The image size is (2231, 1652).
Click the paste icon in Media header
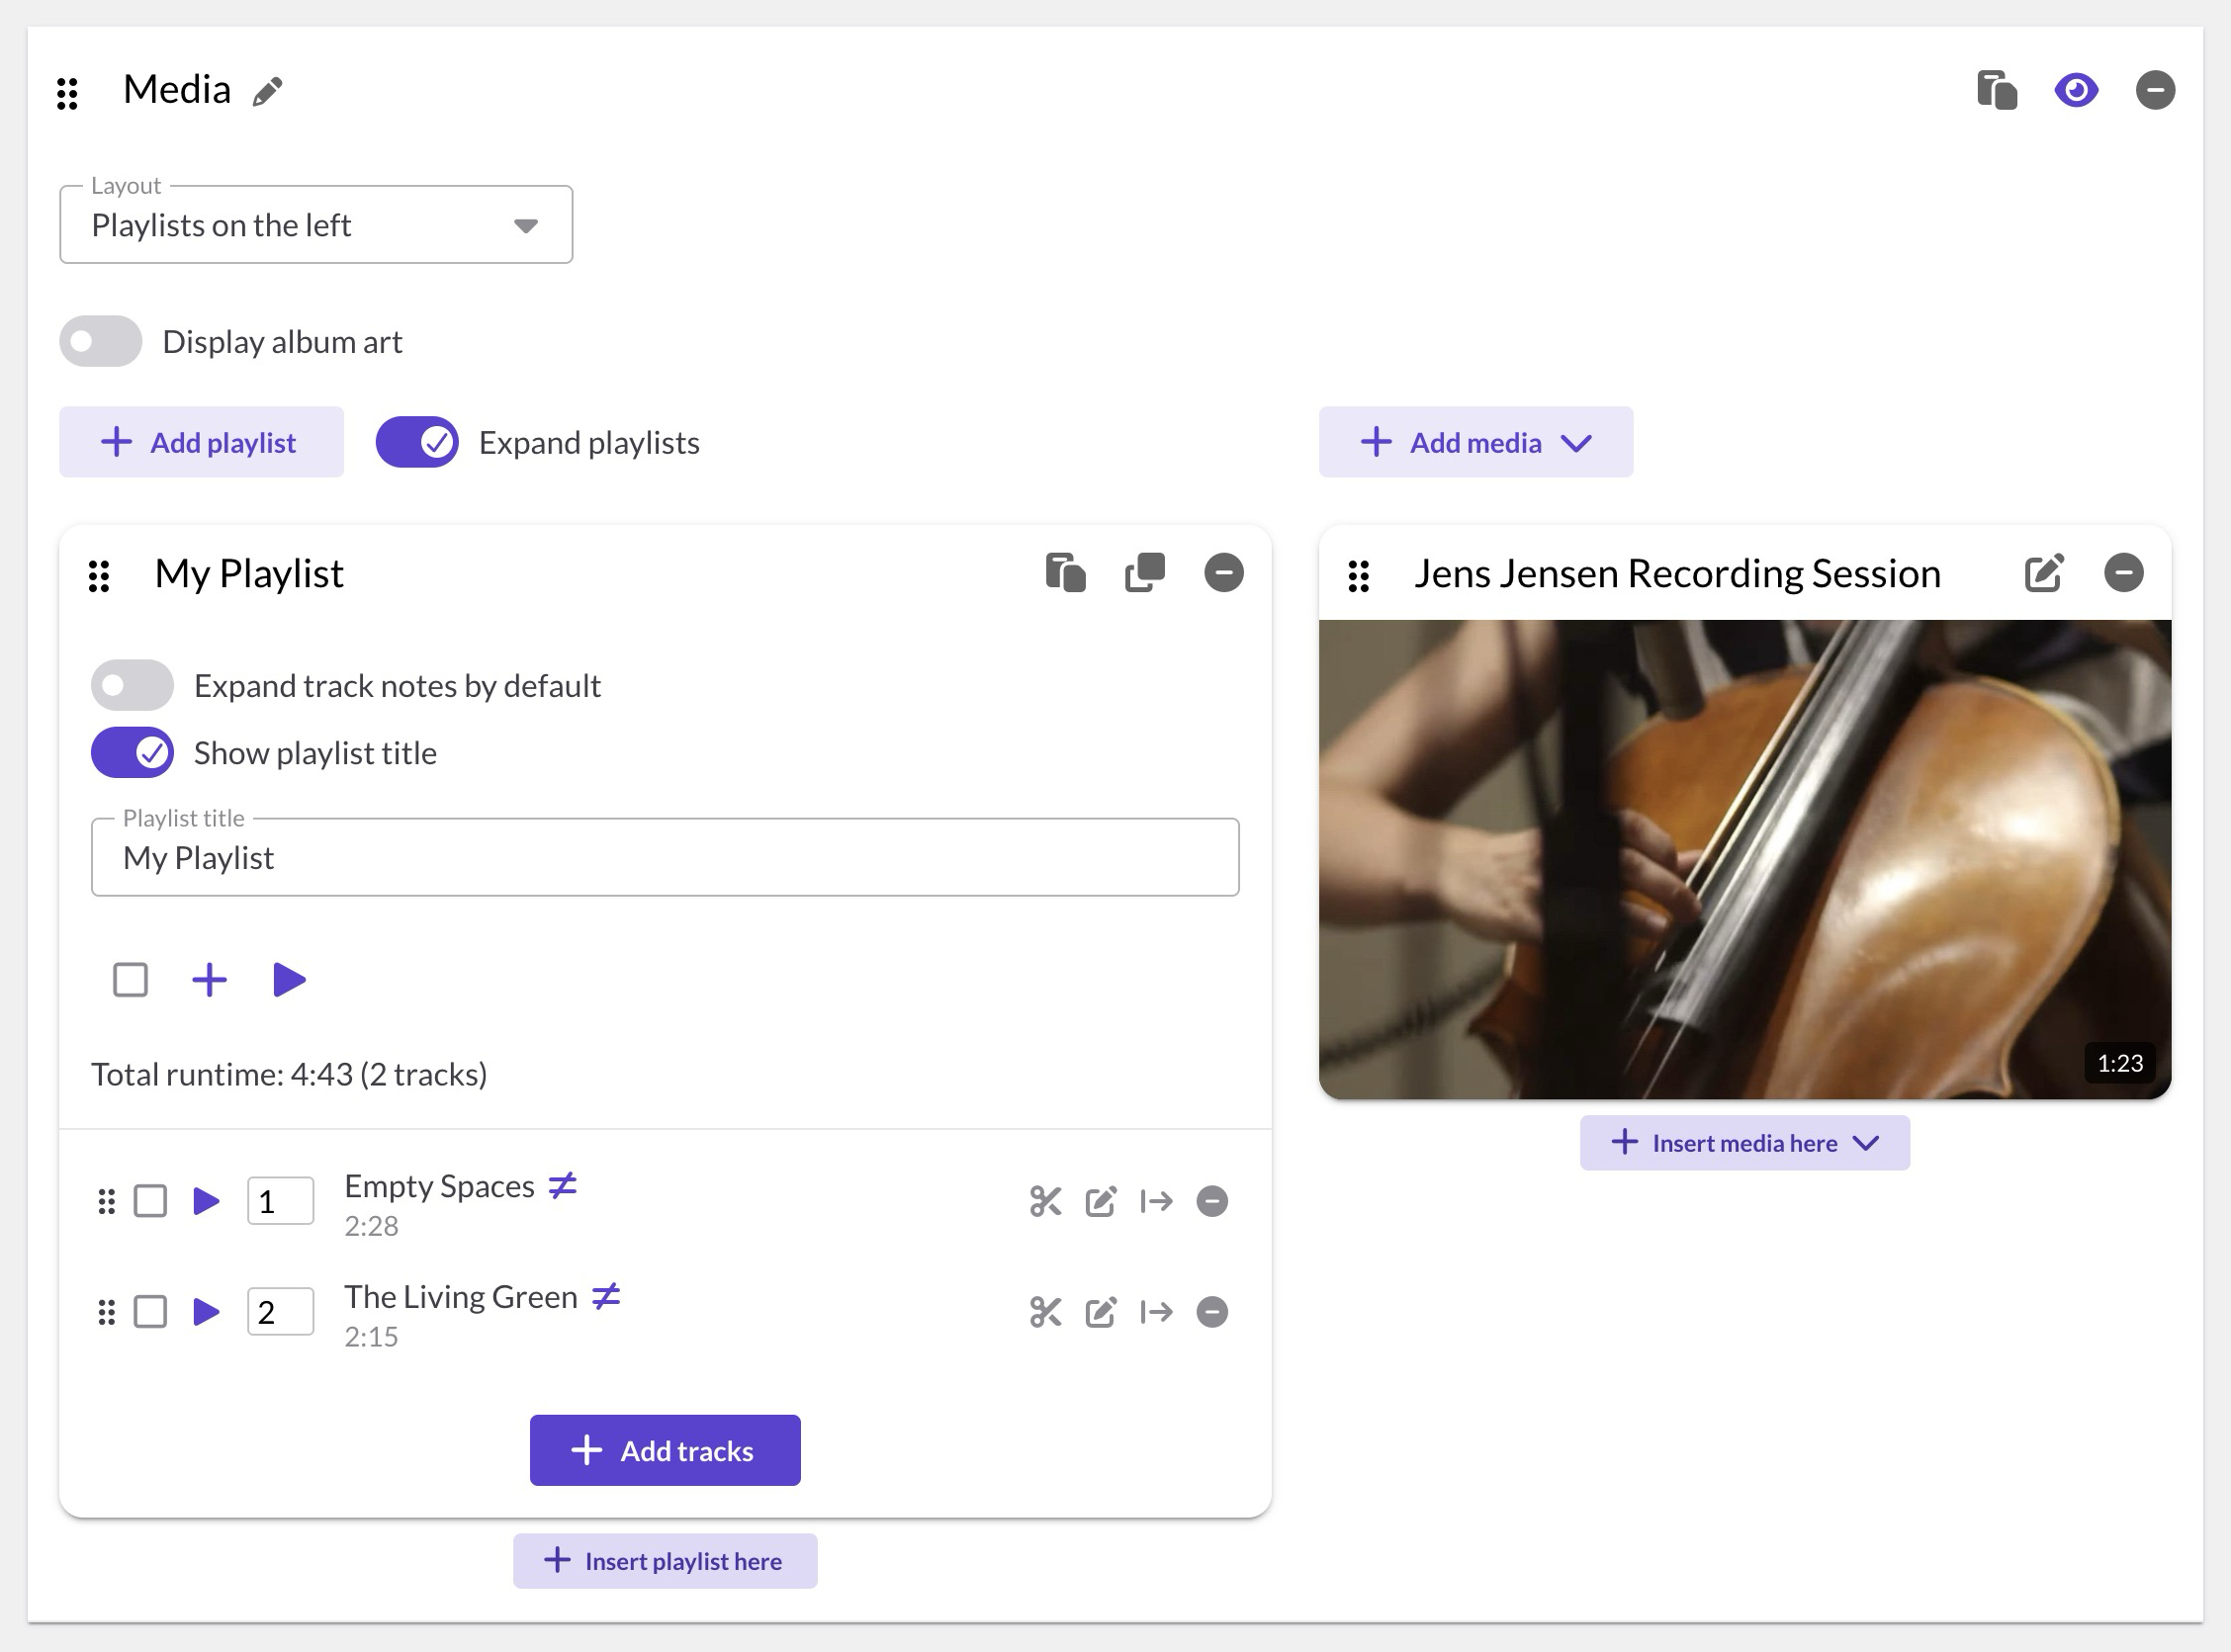point(1996,90)
